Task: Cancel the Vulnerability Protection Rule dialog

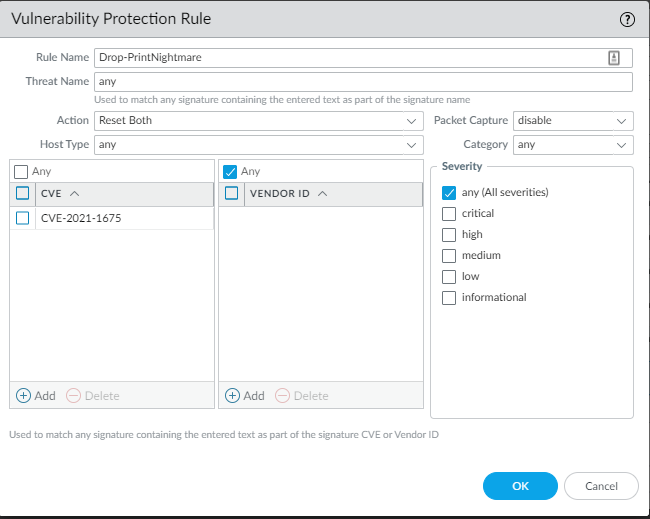Action: pos(601,486)
